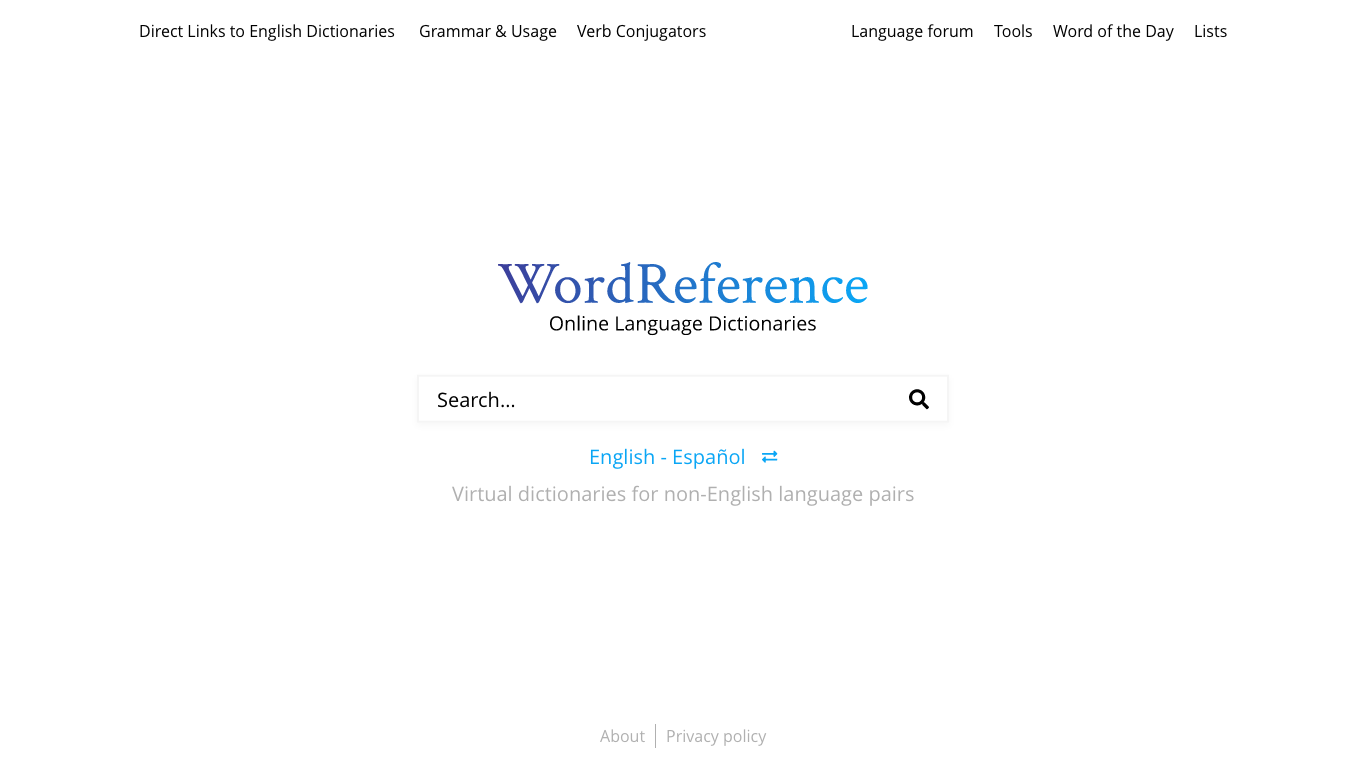The width and height of the screenshot is (1366, 768).
Task: Open the English - Español dictionary selector
Action: 667,457
